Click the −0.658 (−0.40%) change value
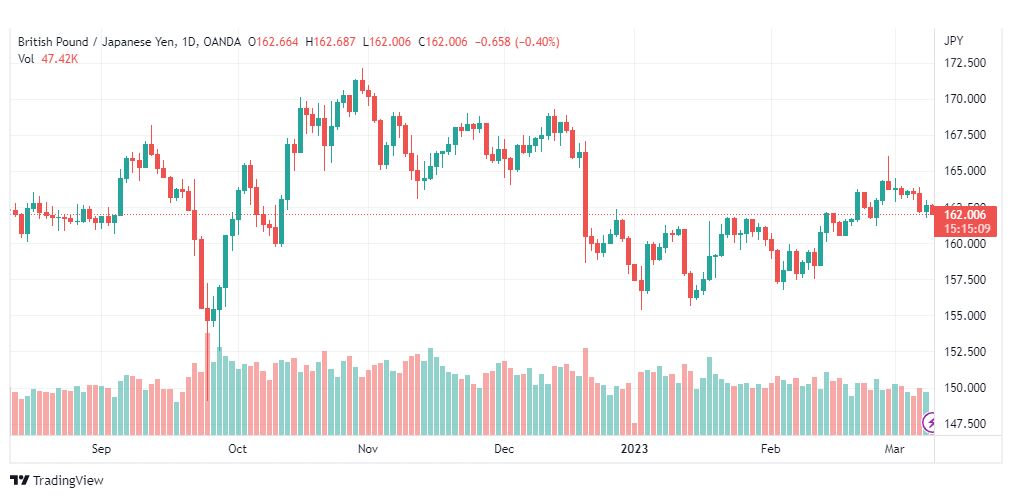This screenshot has height=498, width=1012. (517, 42)
